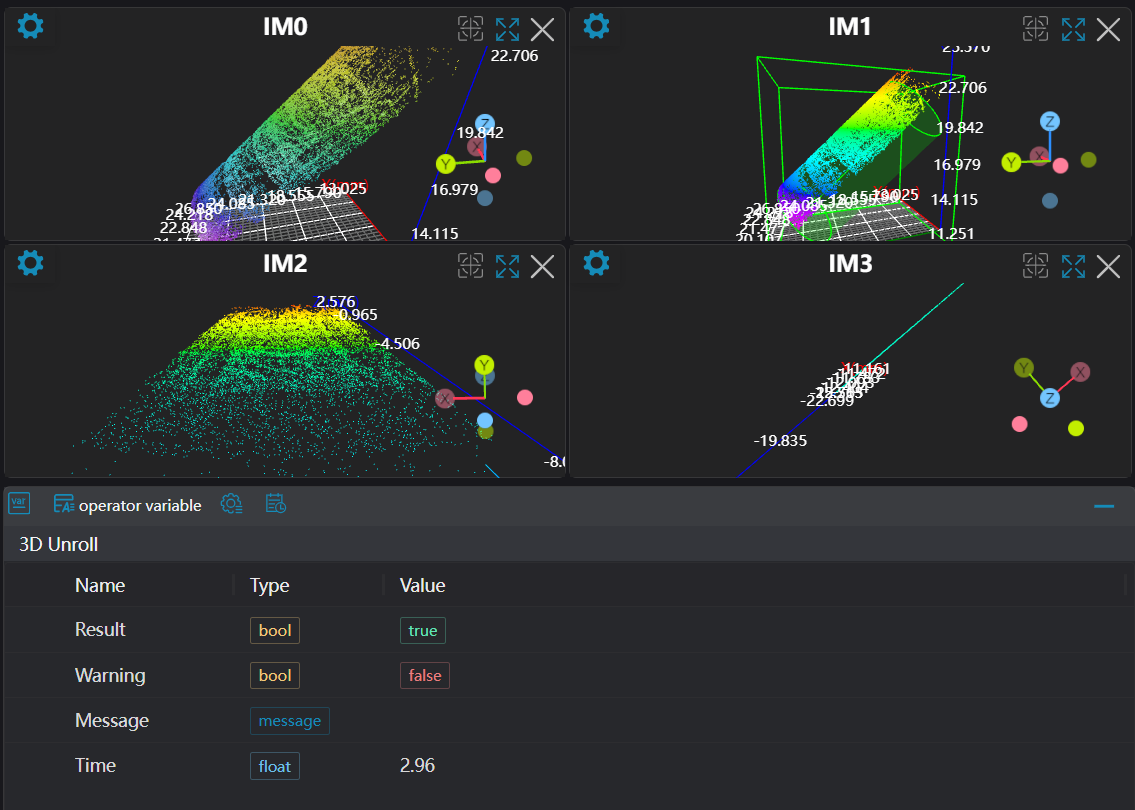This screenshot has height=810, width=1135.
Task: Close the IM2 view panel
Action: 542,266
